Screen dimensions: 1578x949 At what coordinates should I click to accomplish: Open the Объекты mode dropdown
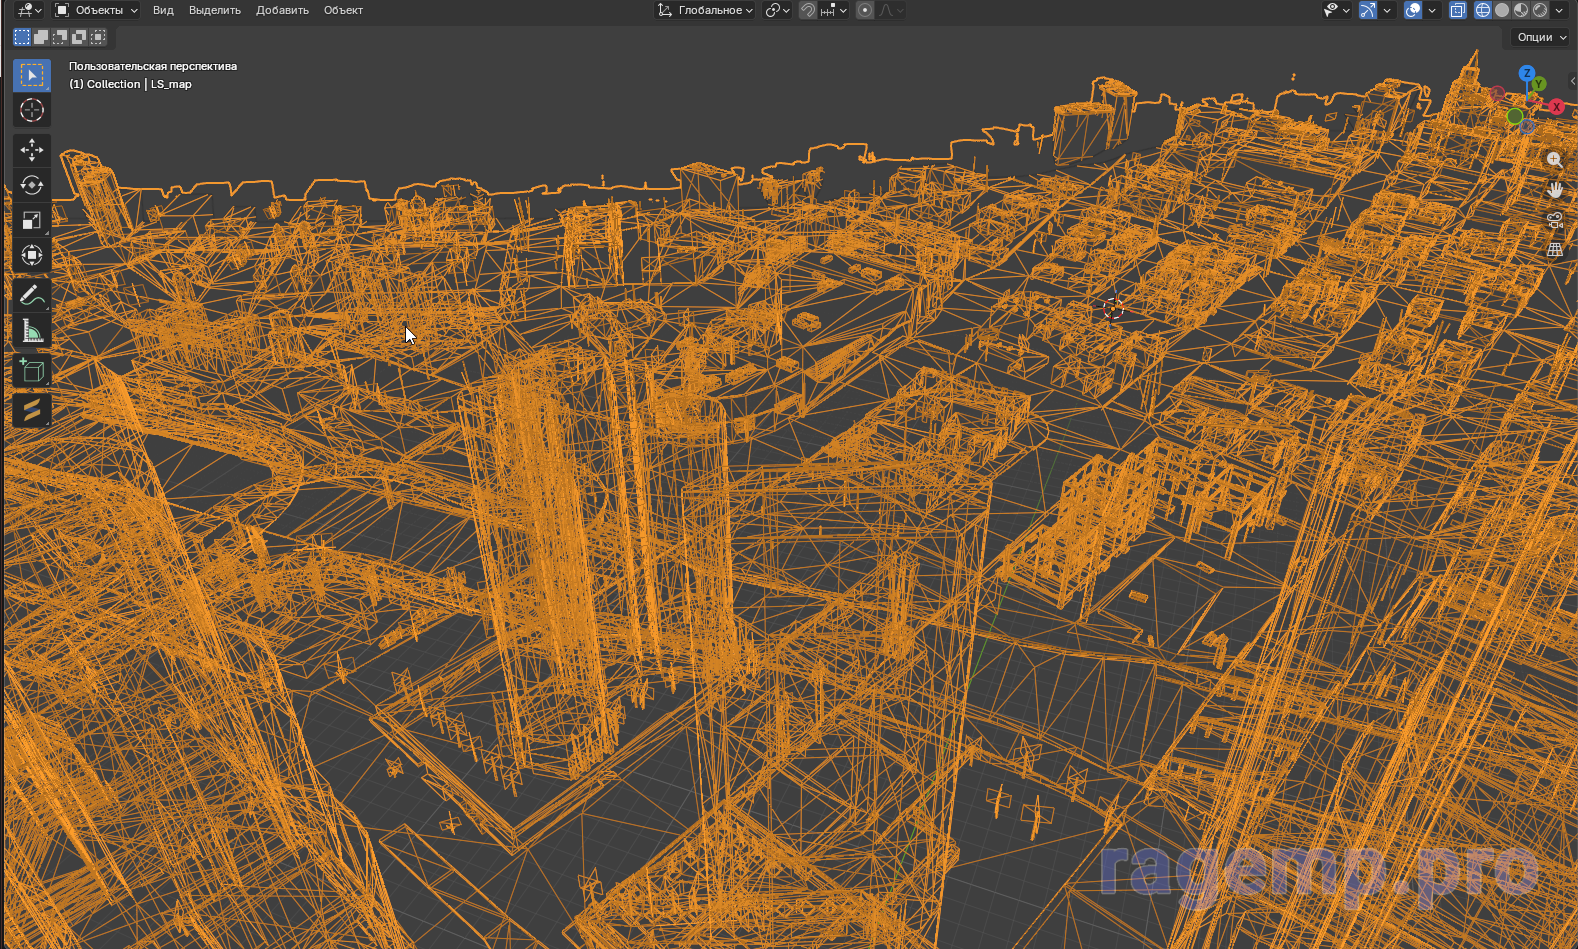97,10
